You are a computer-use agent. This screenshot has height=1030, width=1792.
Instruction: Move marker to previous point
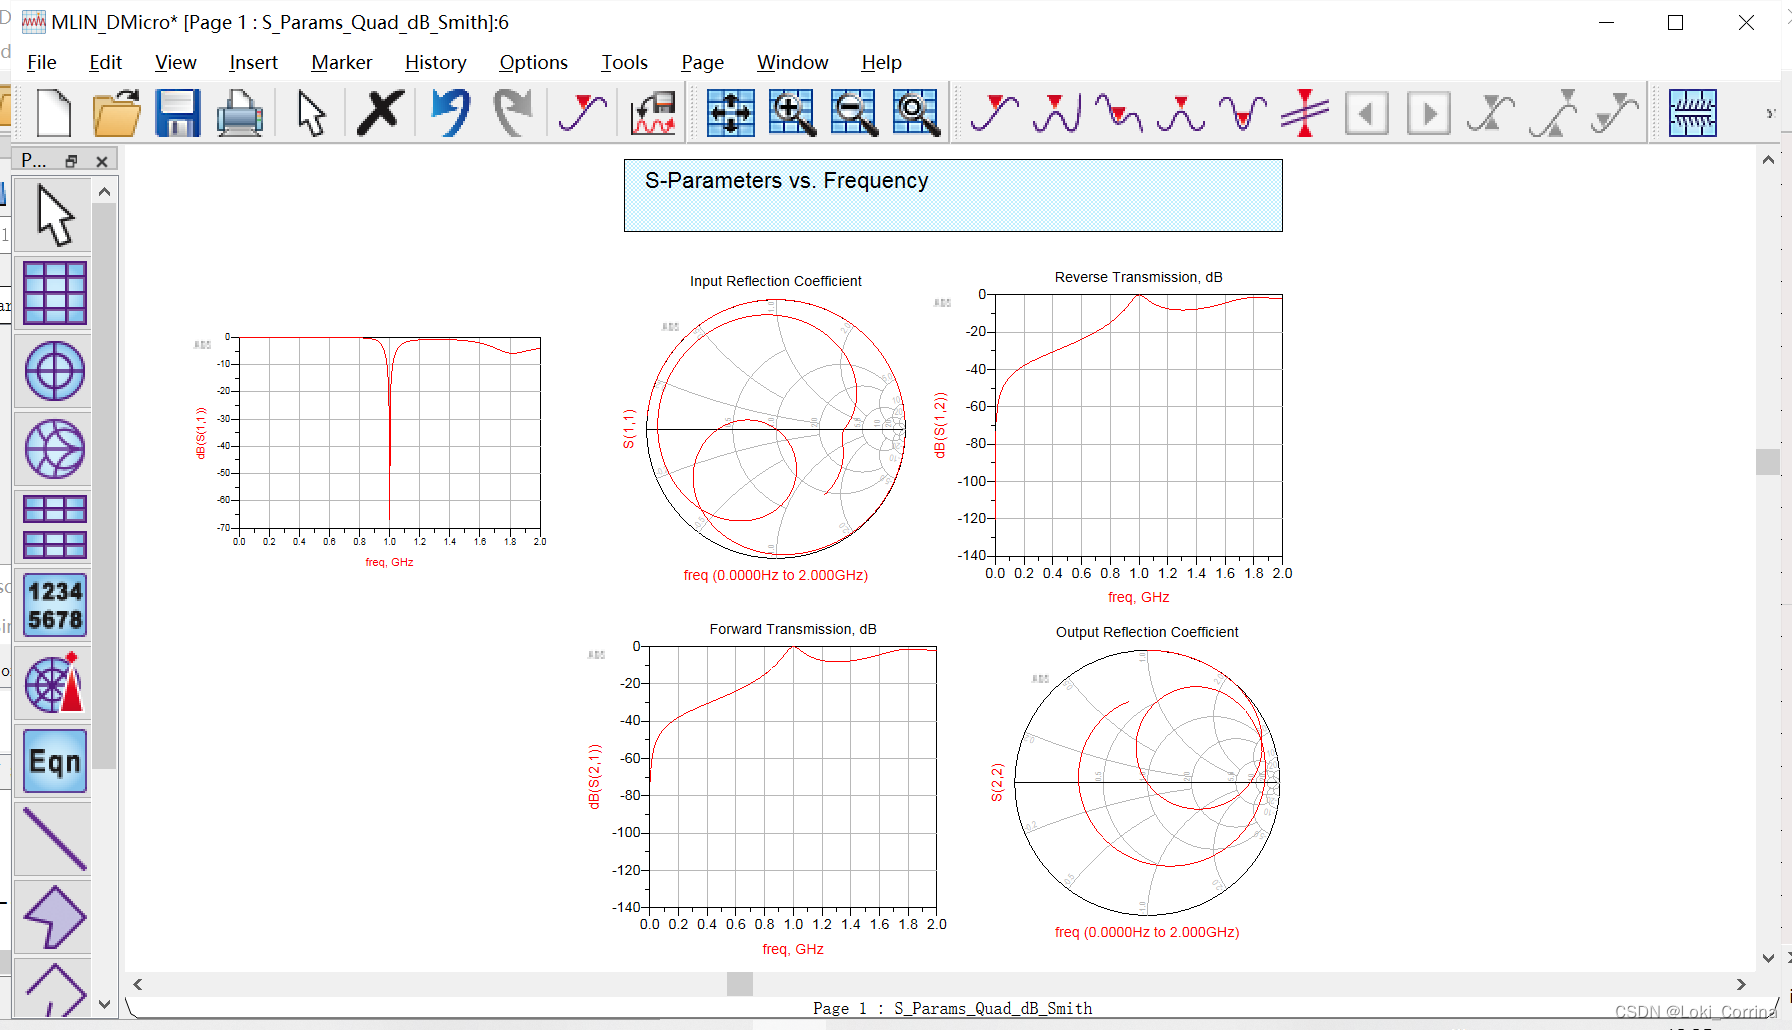pyautogui.click(x=1367, y=113)
